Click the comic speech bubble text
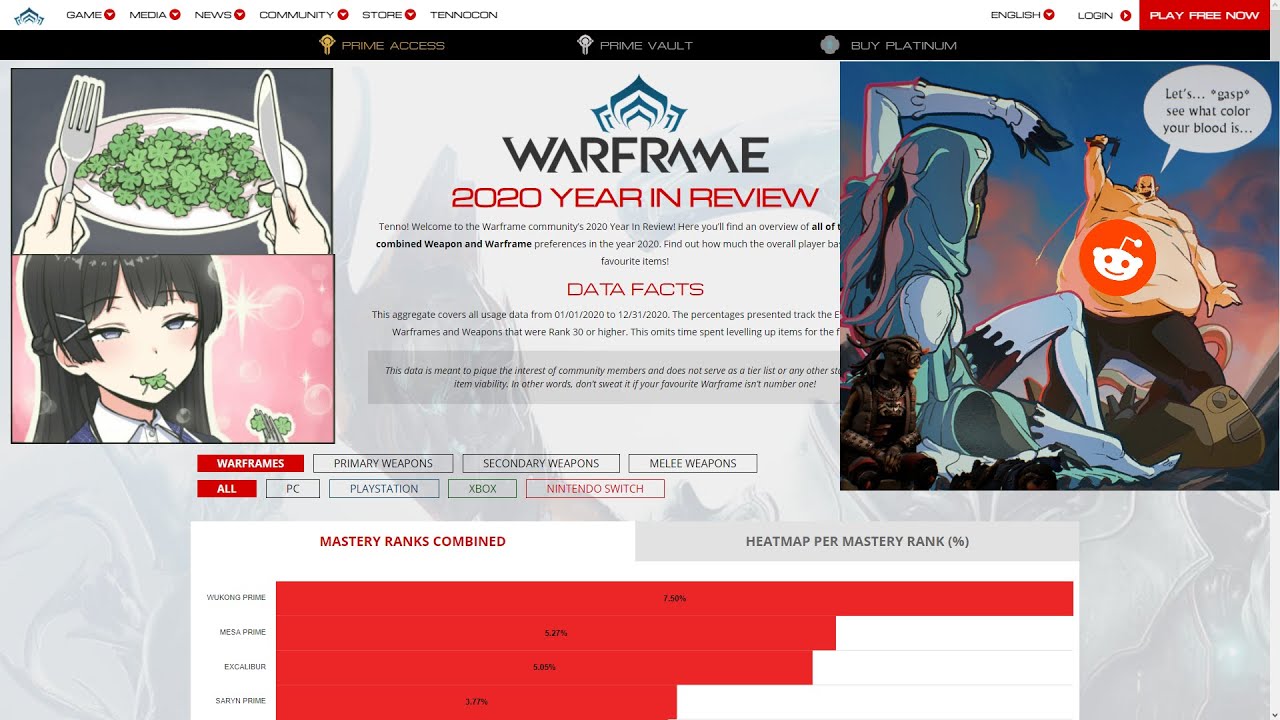Image resolution: width=1280 pixels, height=720 pixels. coord(1207,111)
